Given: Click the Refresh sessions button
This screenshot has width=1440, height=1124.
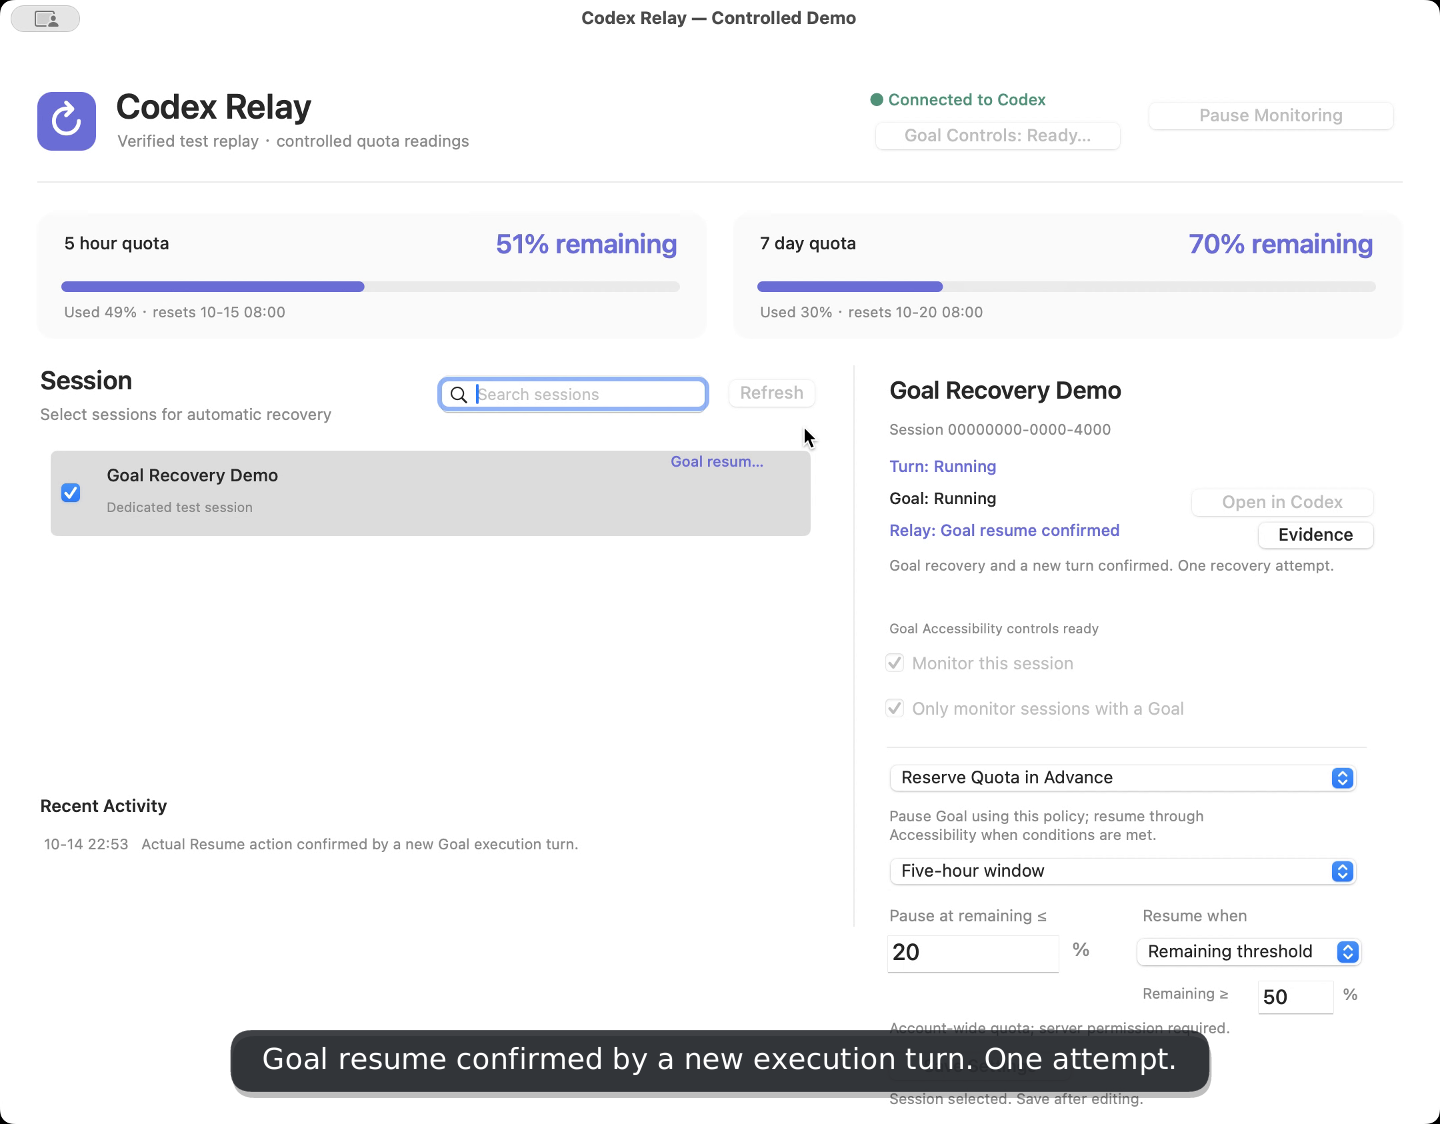Looking at the screenshot, I should pyautogui.click(x=772, y=393).
